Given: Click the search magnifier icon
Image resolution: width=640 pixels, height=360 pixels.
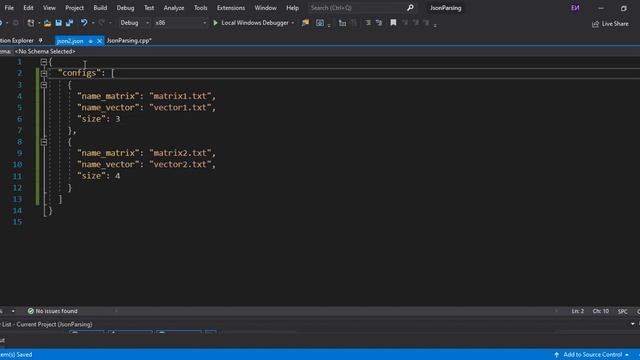Looking at the screenshot, I should coord(410,8).
